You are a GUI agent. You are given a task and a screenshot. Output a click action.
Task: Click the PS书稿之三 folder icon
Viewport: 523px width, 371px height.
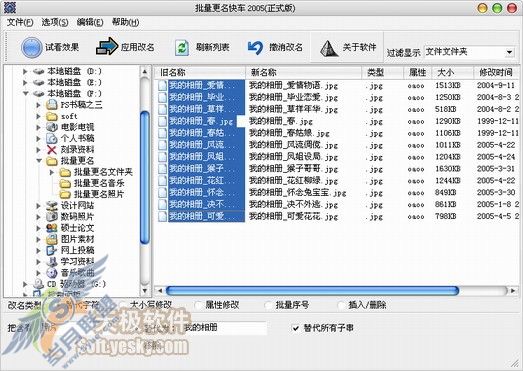[x=52, y=105]
